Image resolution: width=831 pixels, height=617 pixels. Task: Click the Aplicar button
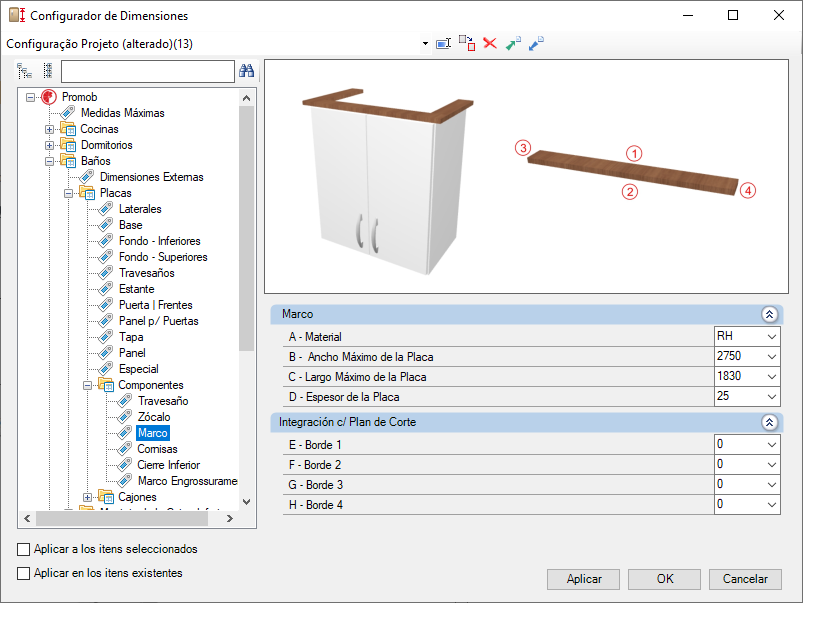click(584, 579)
